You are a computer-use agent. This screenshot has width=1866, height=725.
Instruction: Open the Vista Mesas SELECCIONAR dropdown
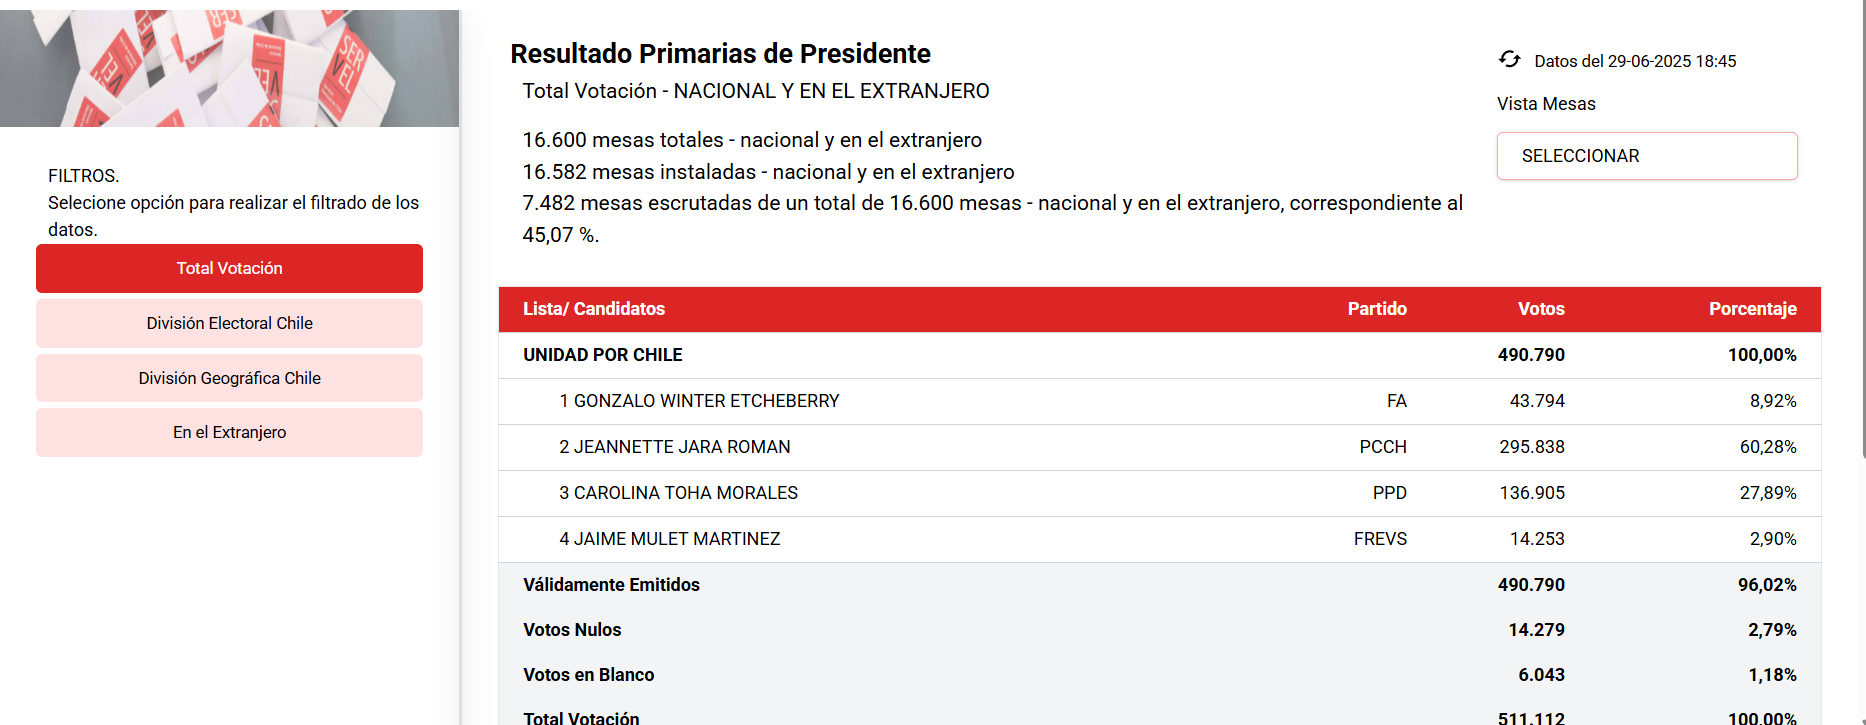point(1646,156)
